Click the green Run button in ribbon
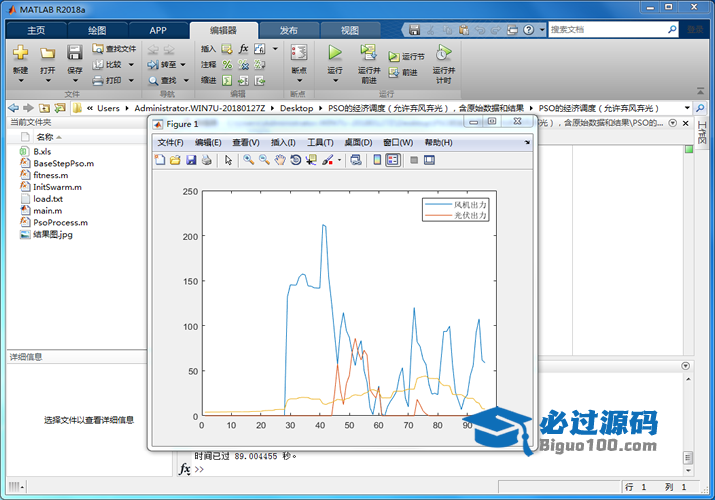Image resolution: width=715 pixels, height=500 pixels. tap(335, 52)
